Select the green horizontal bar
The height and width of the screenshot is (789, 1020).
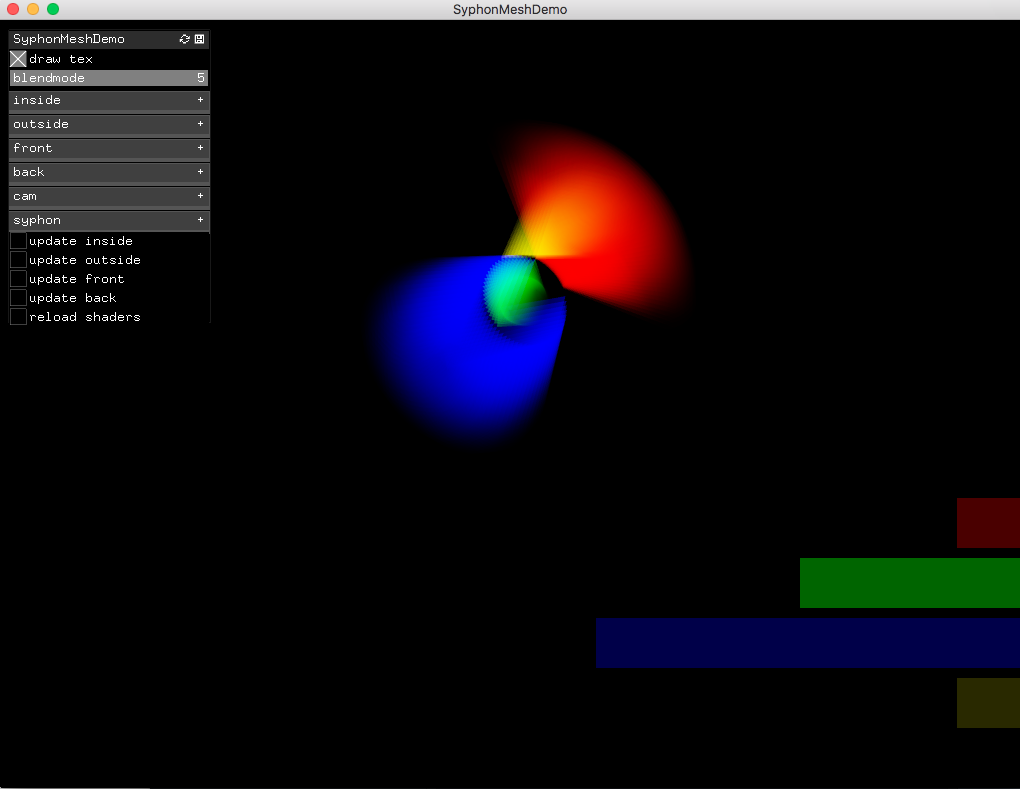pyautogui.click(x=908, y=583)
